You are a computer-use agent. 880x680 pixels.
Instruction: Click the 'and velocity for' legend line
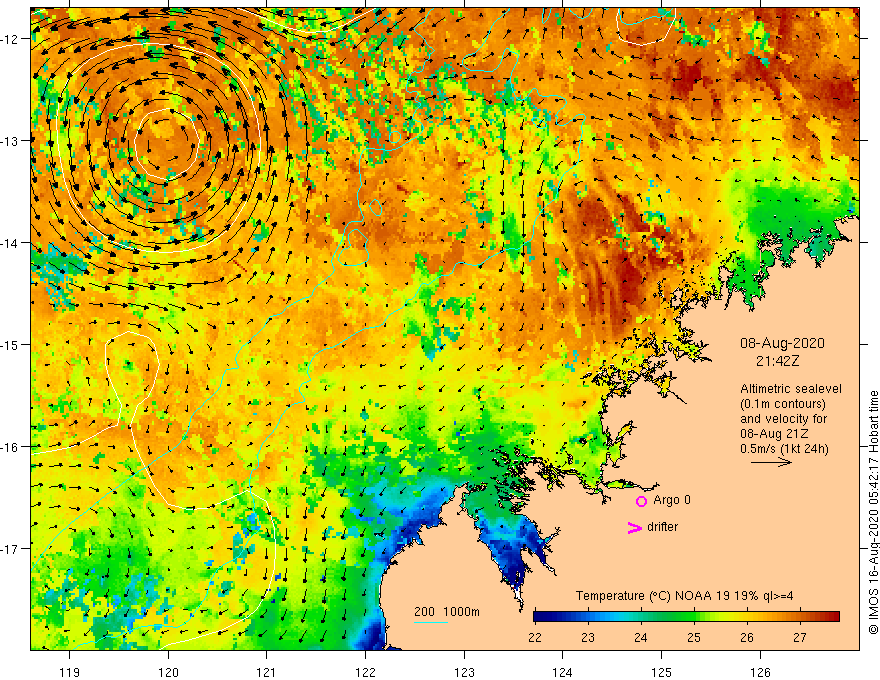click(783, 419)
